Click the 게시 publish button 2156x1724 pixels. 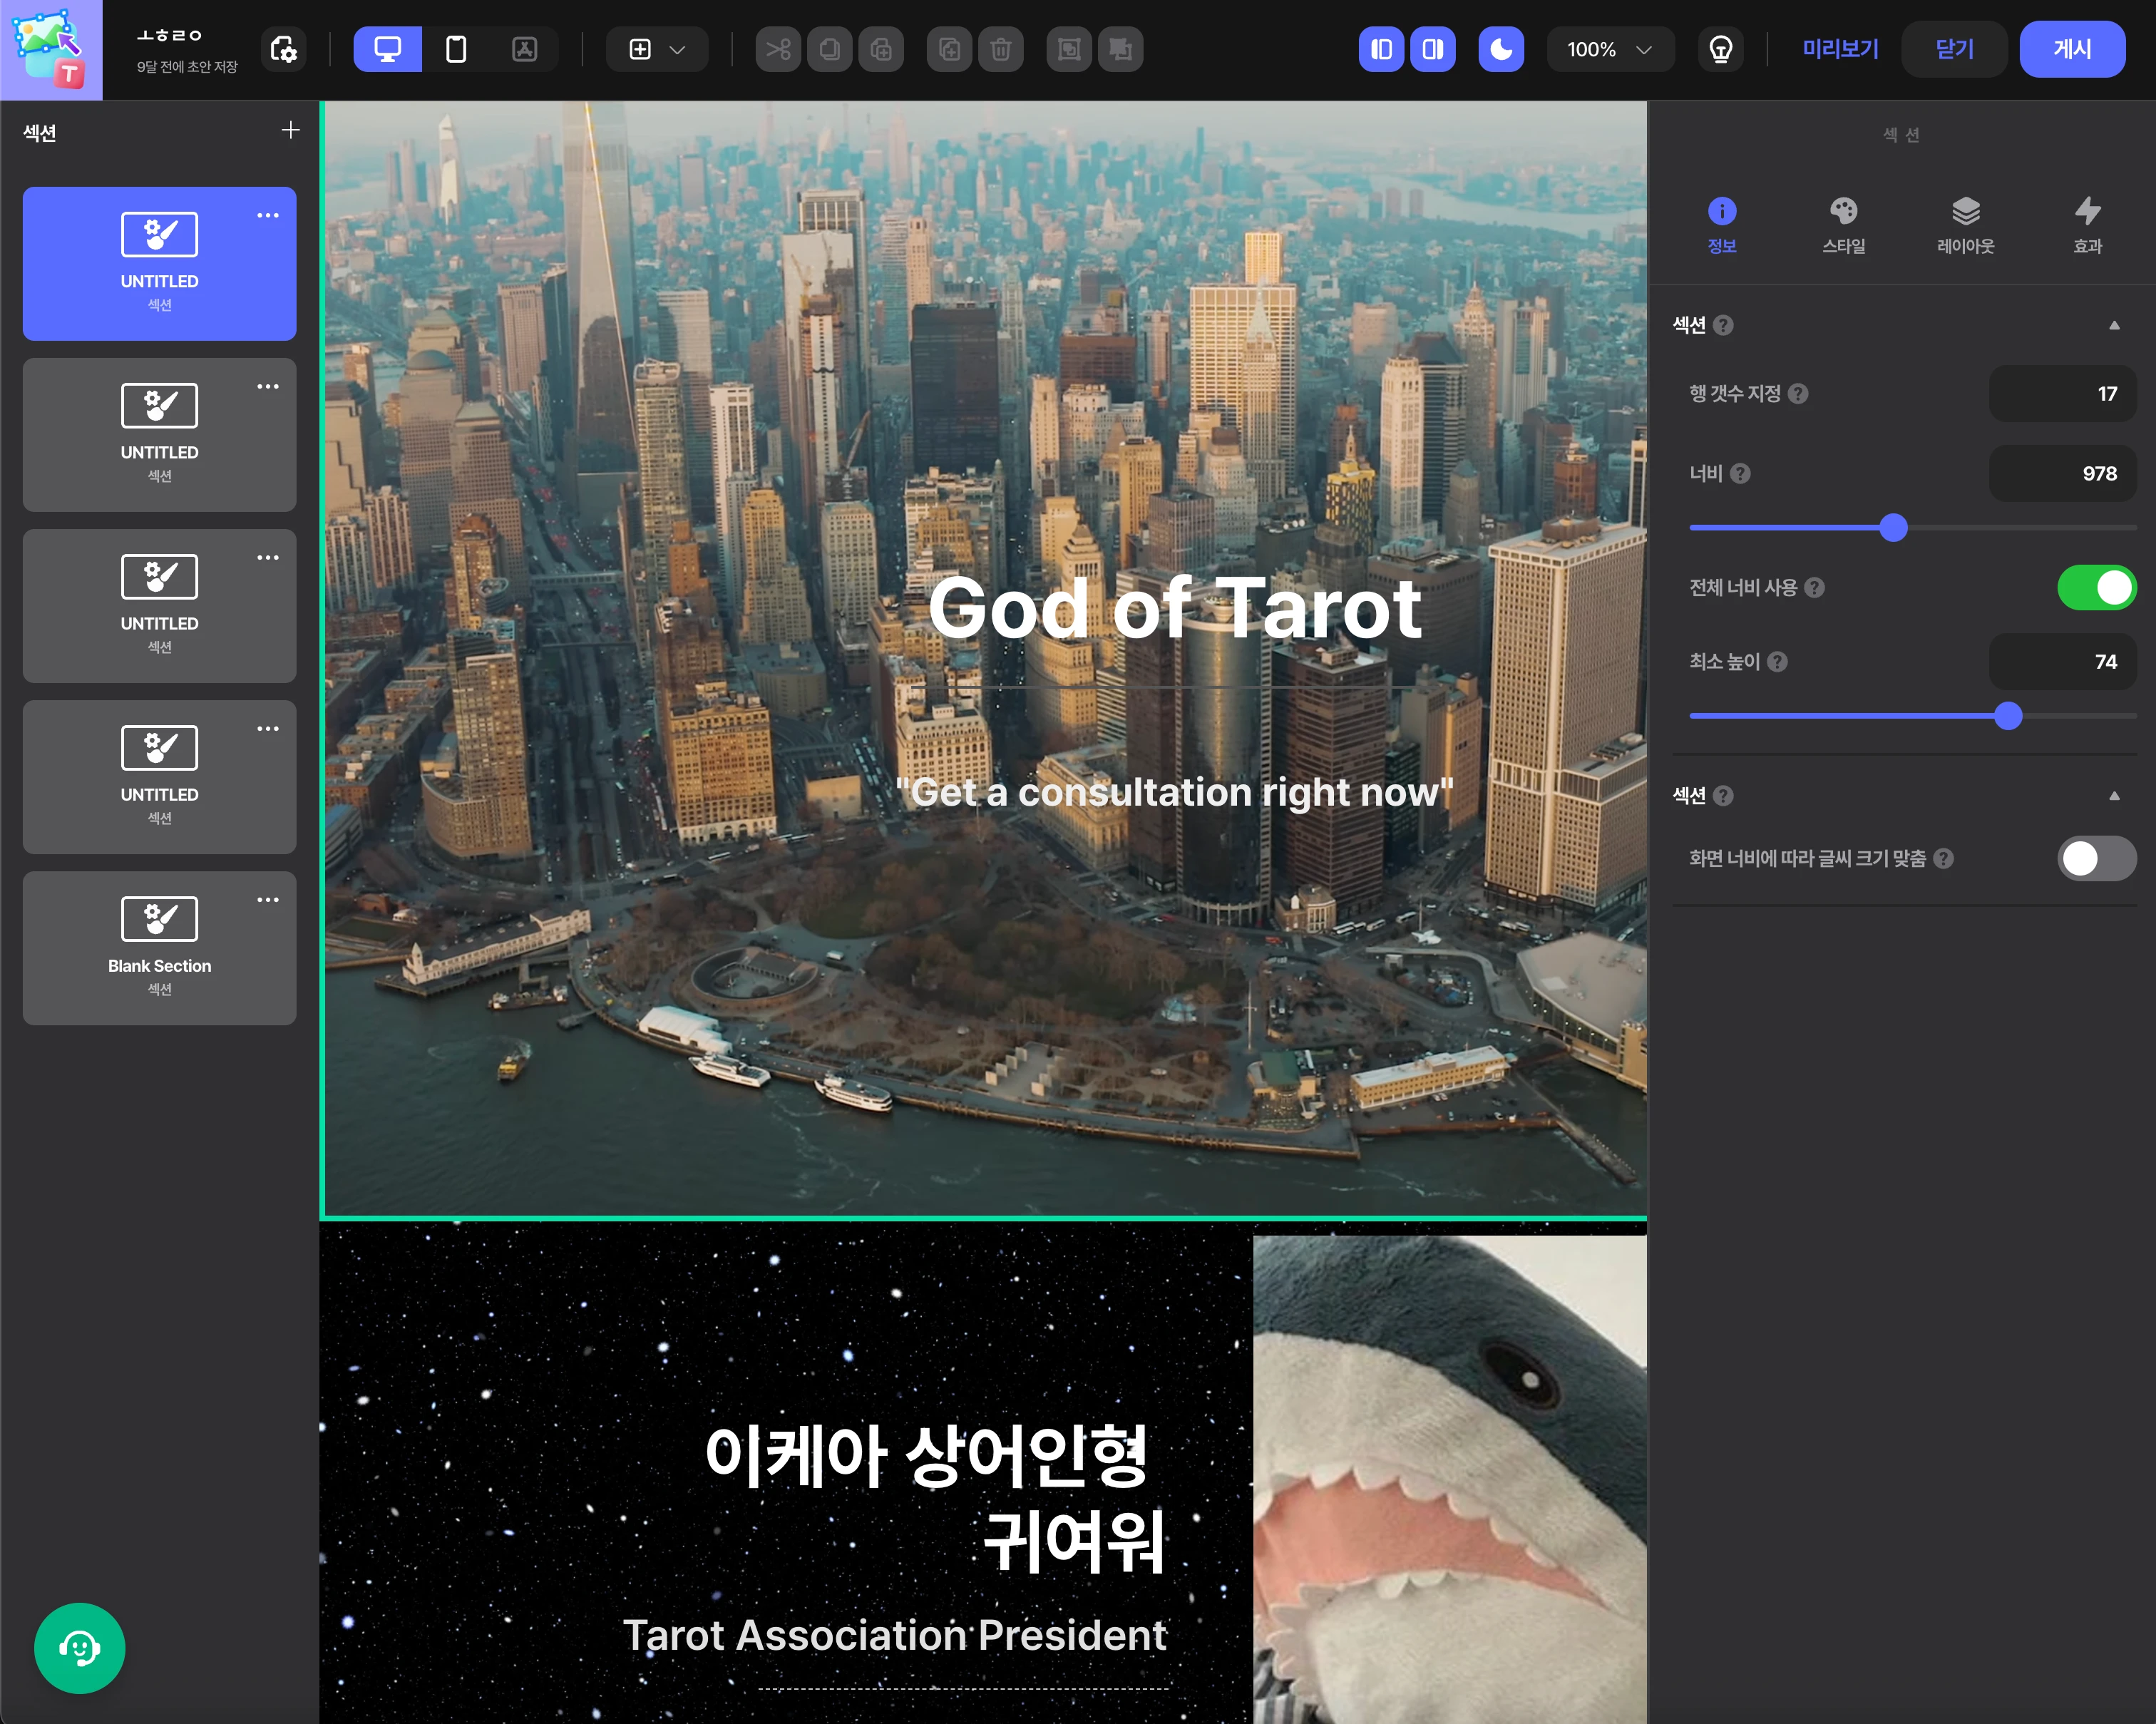click(2072, 49)
